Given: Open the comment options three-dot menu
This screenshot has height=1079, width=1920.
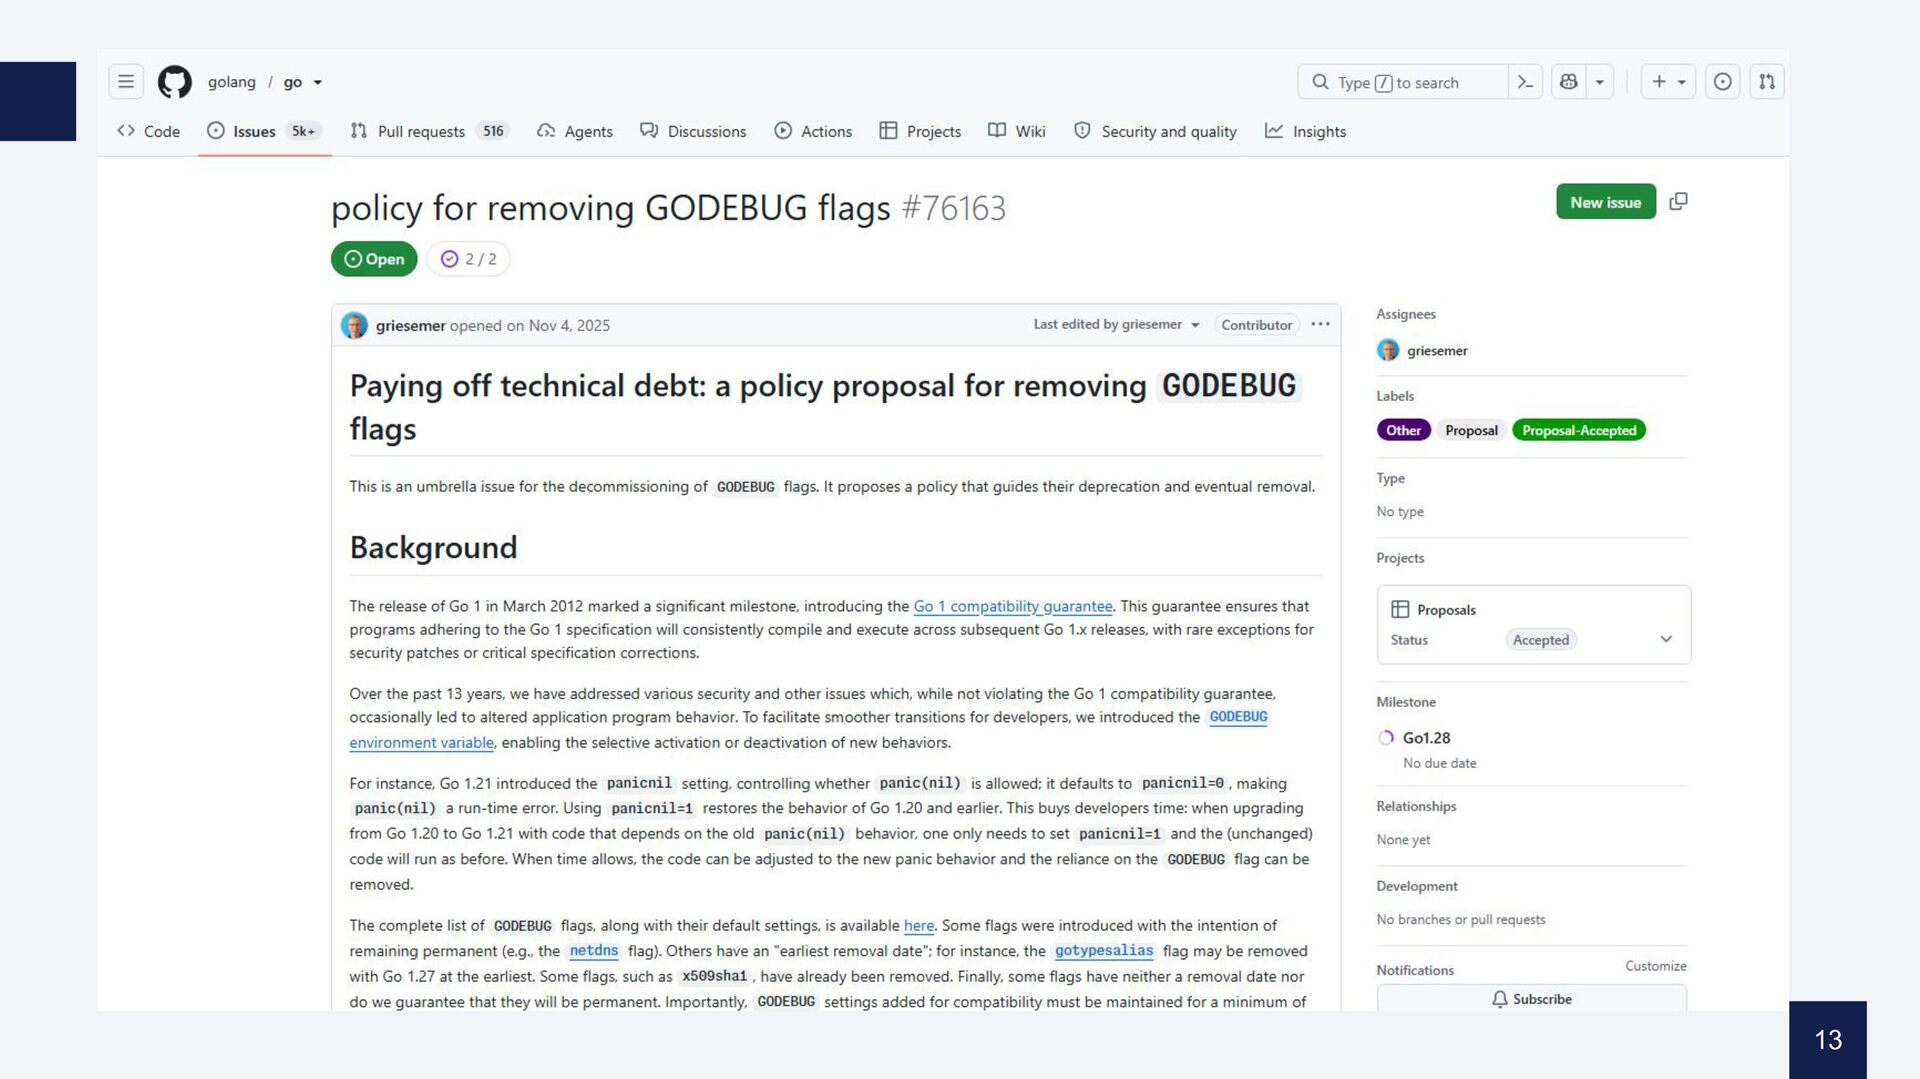Looking at the screenshot, I should click(1320, 324).
